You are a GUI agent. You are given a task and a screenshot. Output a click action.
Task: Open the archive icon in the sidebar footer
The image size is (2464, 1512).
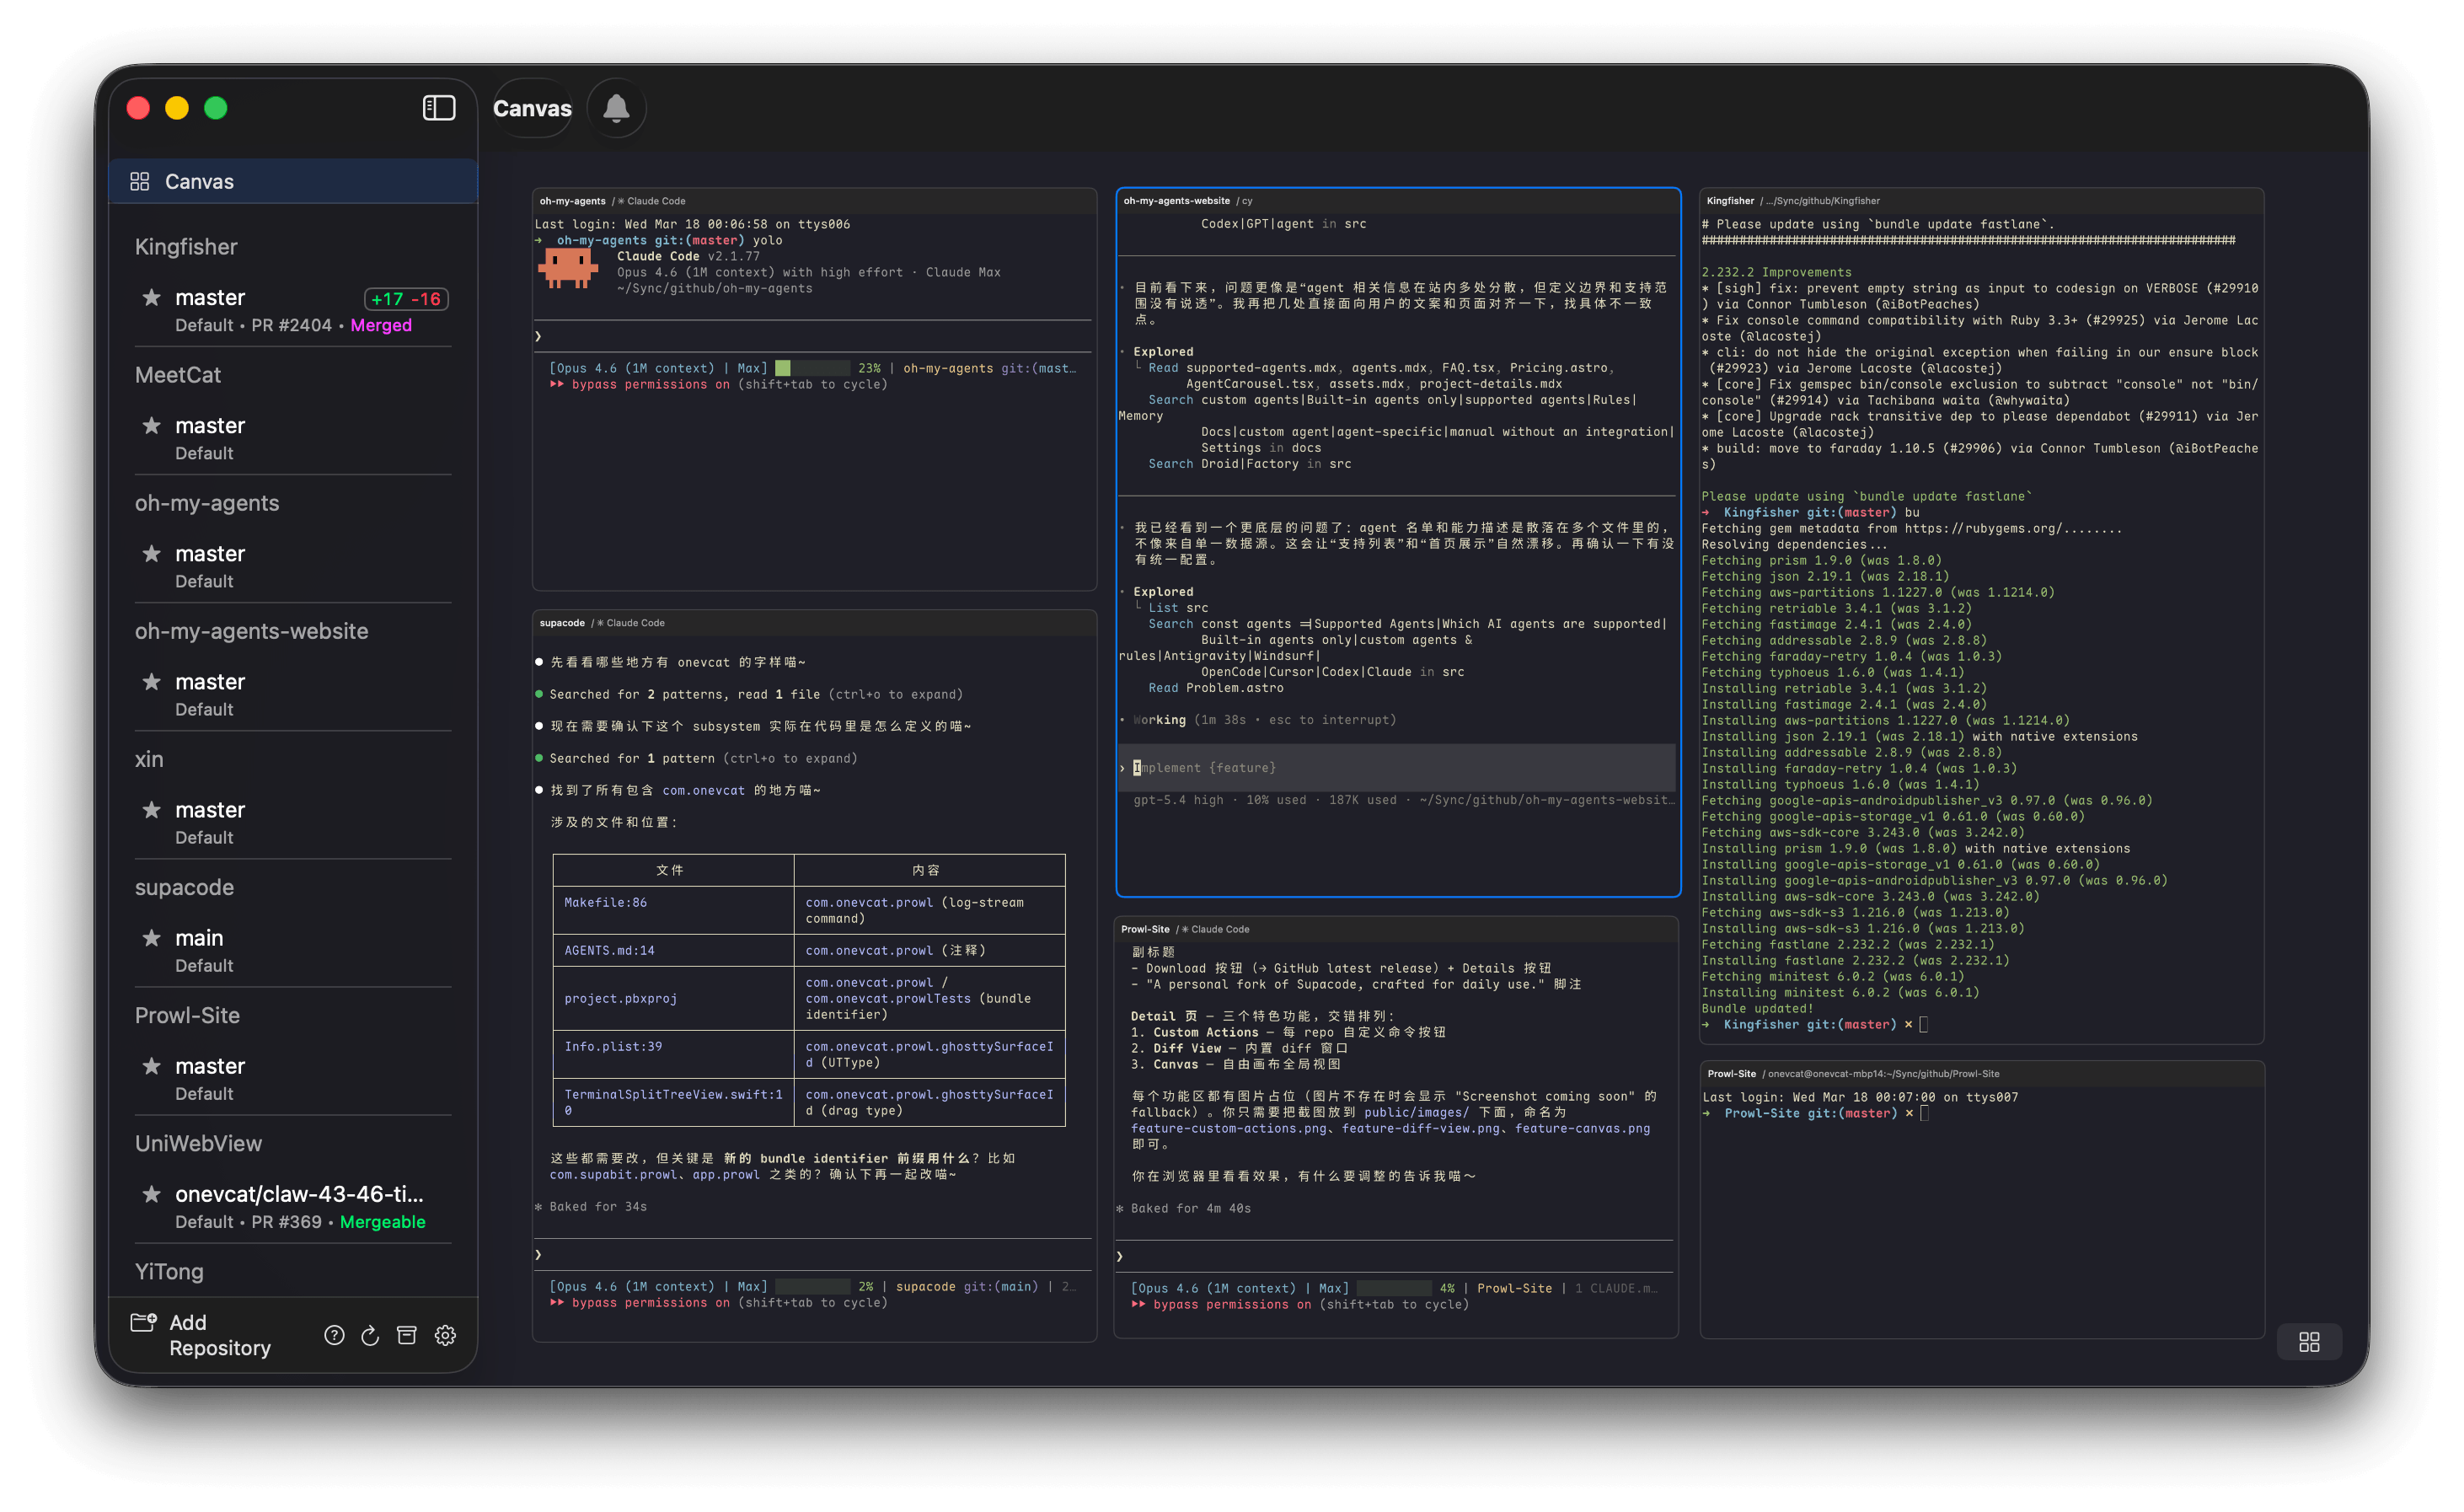point(407,1335)
